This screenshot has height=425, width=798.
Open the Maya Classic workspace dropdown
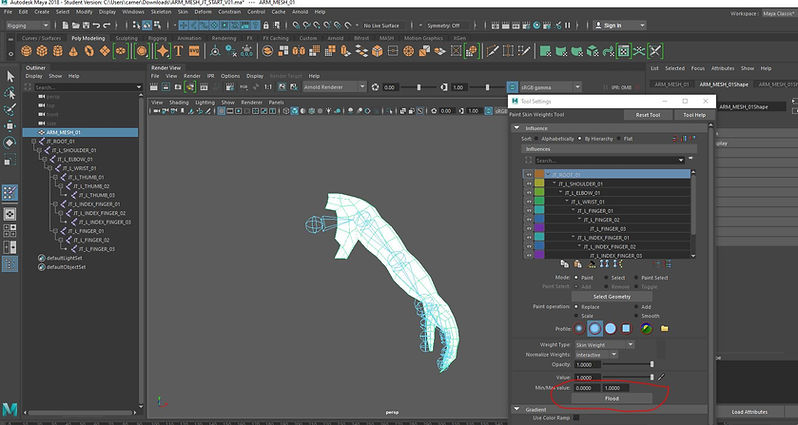click(x=778, y=13)
